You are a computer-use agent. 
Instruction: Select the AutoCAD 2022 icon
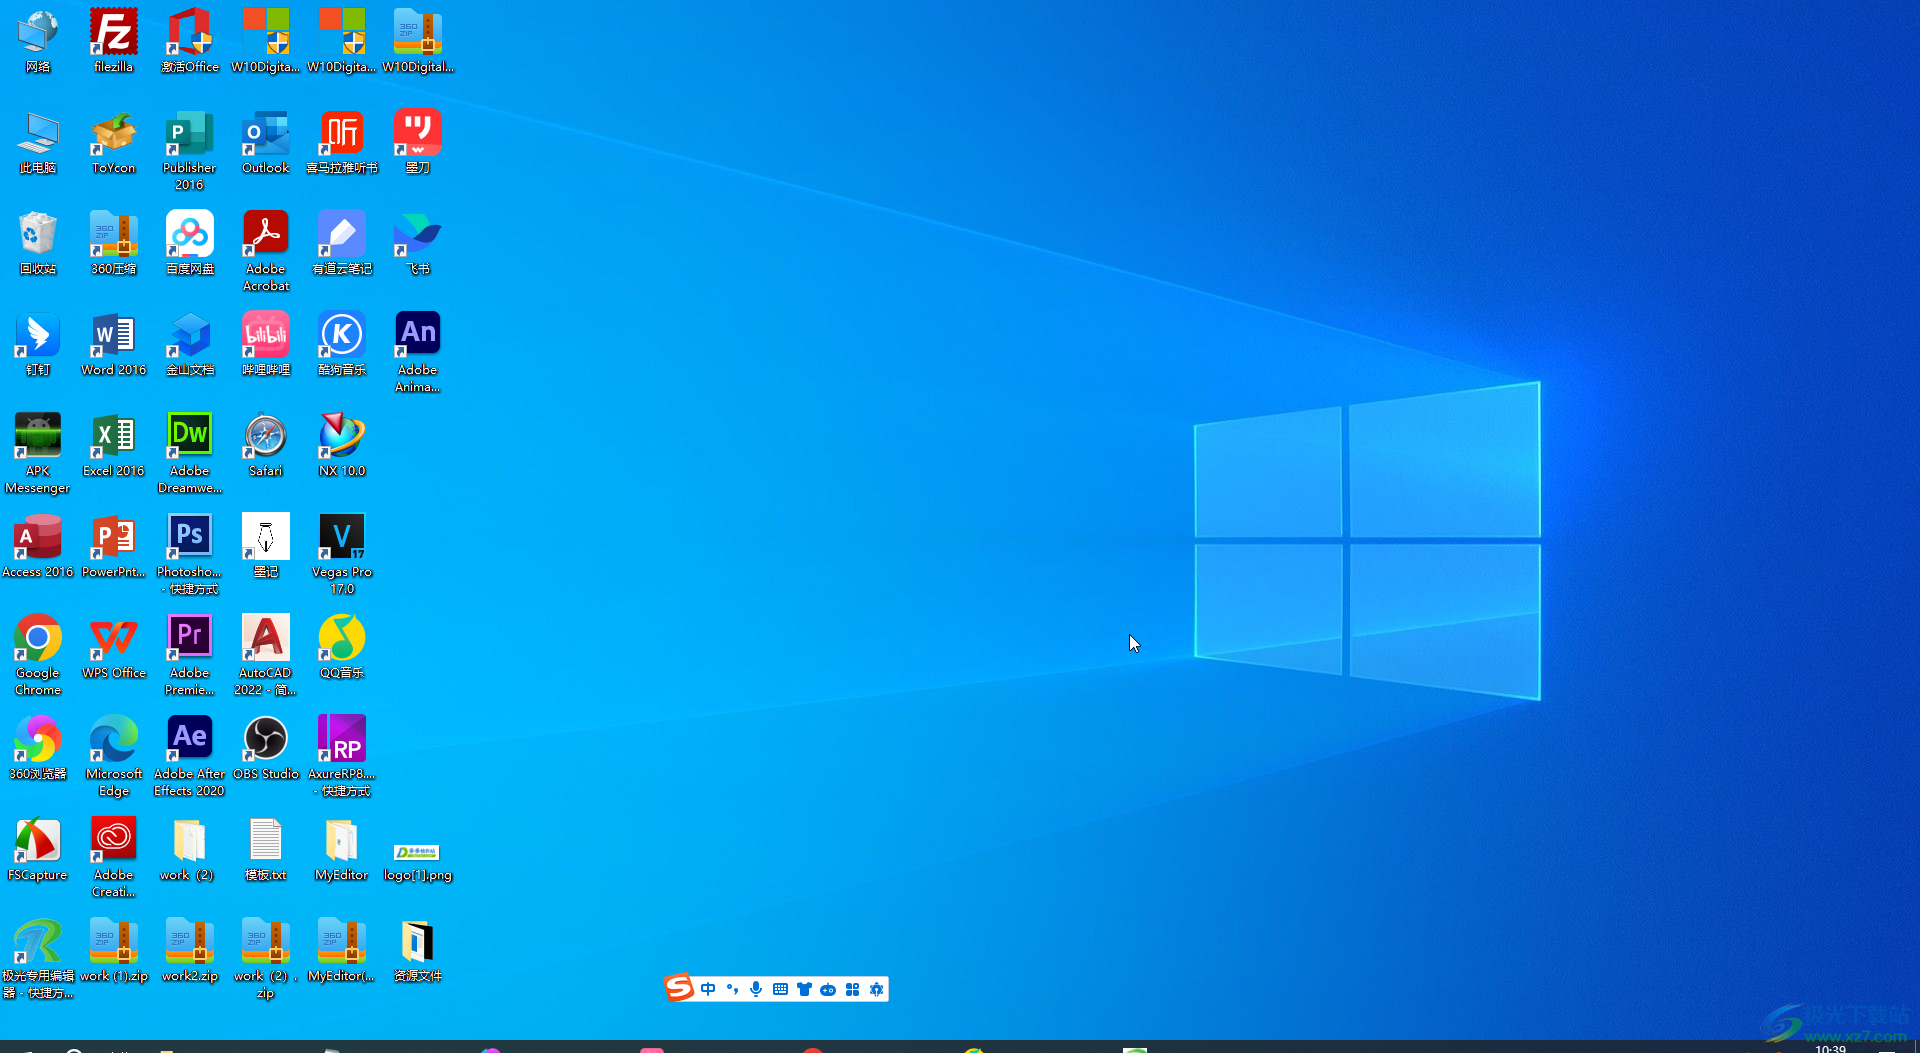pos(266,655)
